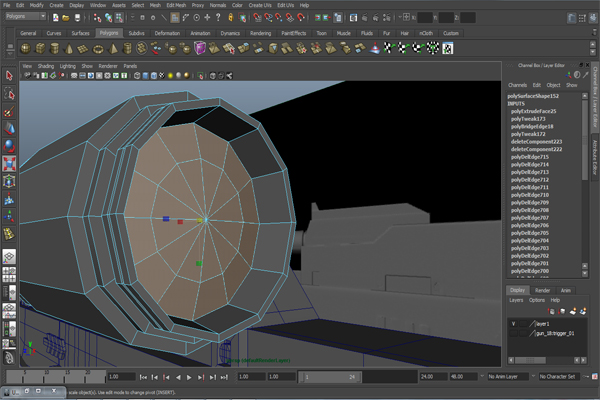600x400 pixels.
Task: Click the time range slider bar
Action: pyautogui.click(x=331, y=377)
